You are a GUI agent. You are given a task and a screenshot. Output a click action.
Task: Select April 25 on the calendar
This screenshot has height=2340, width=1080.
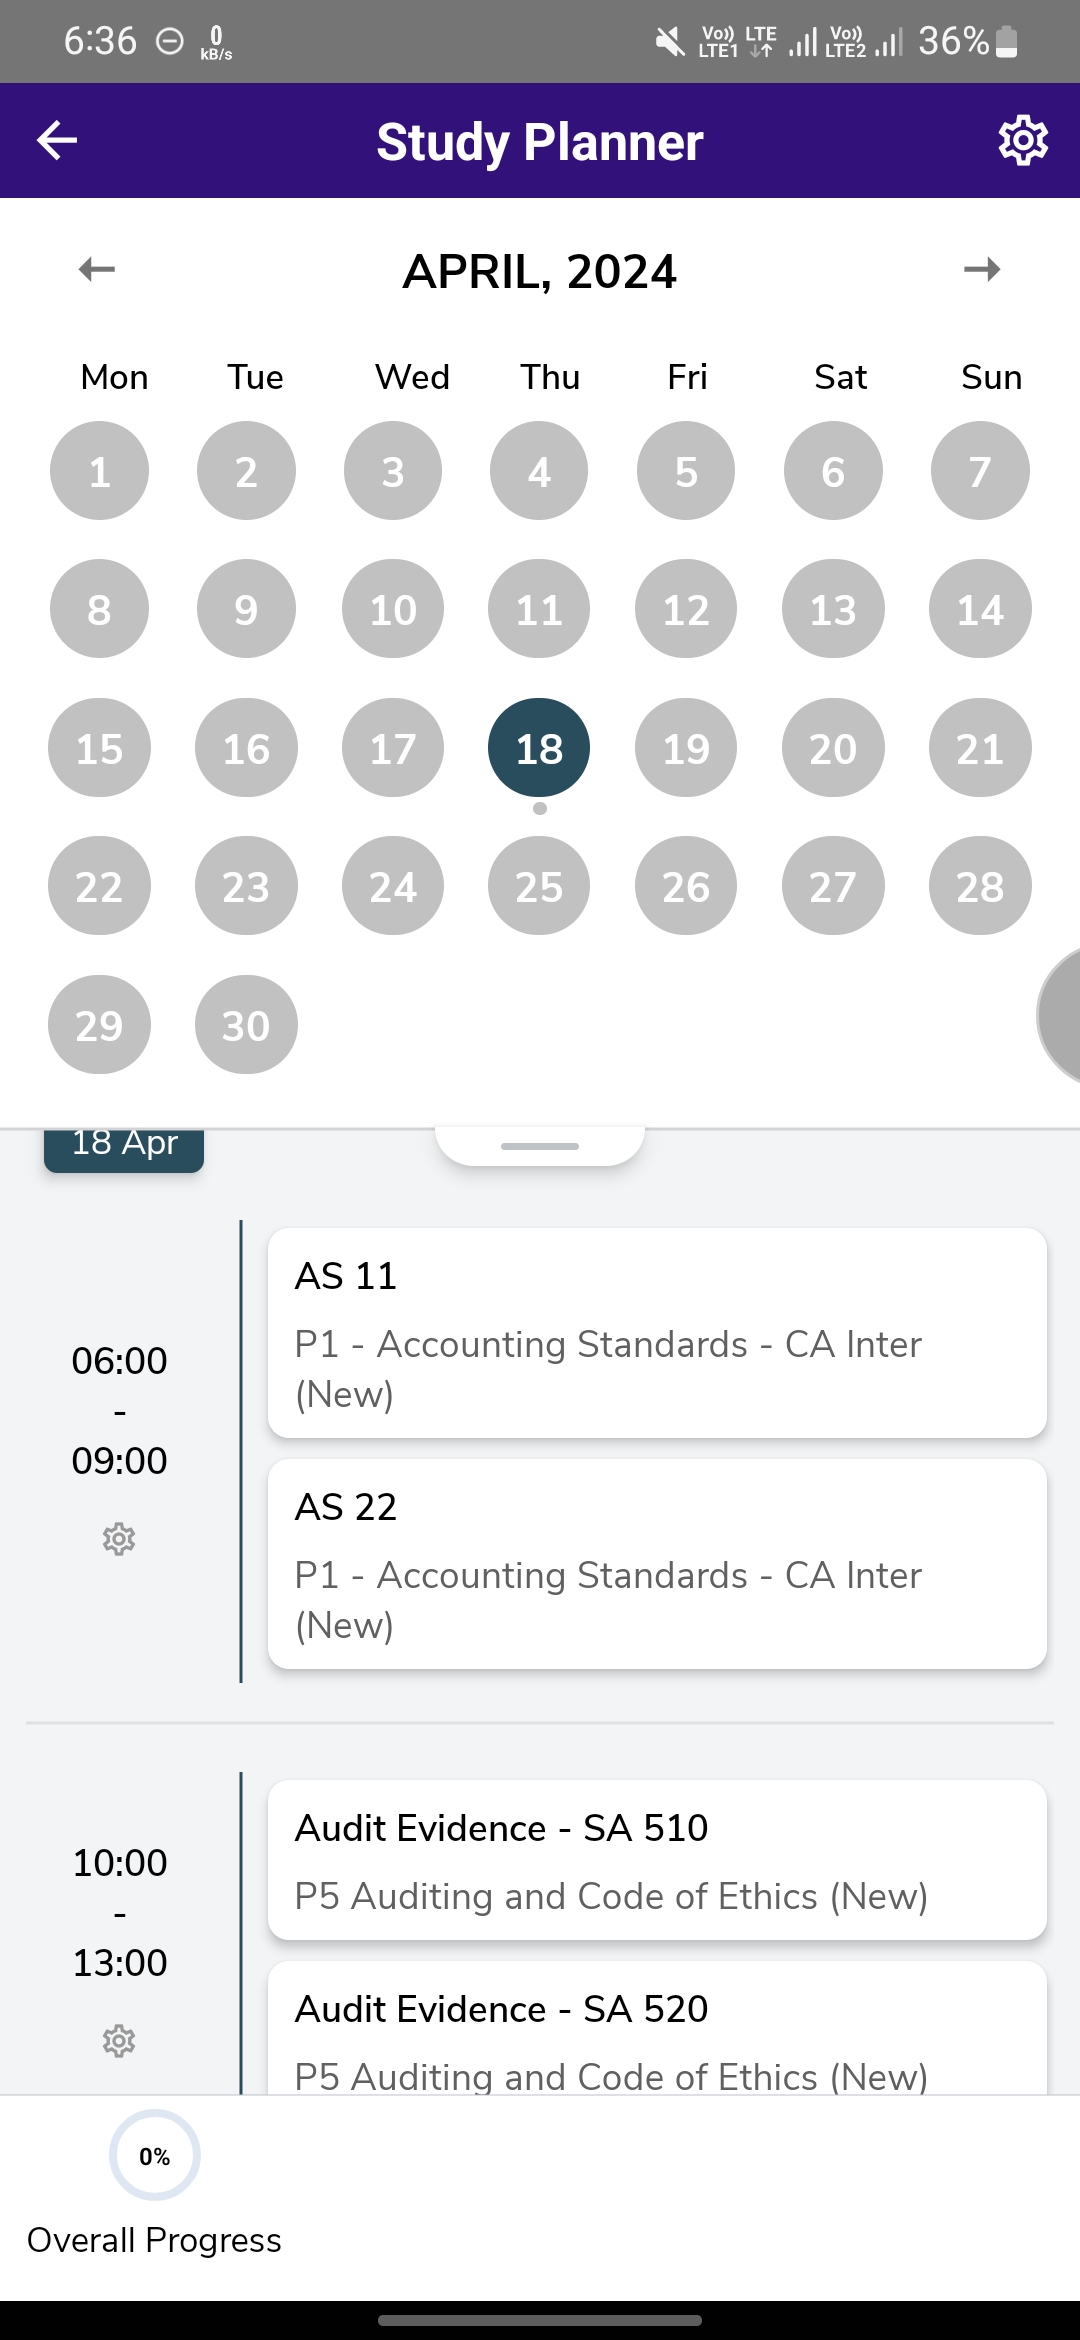tap(539, 886)
